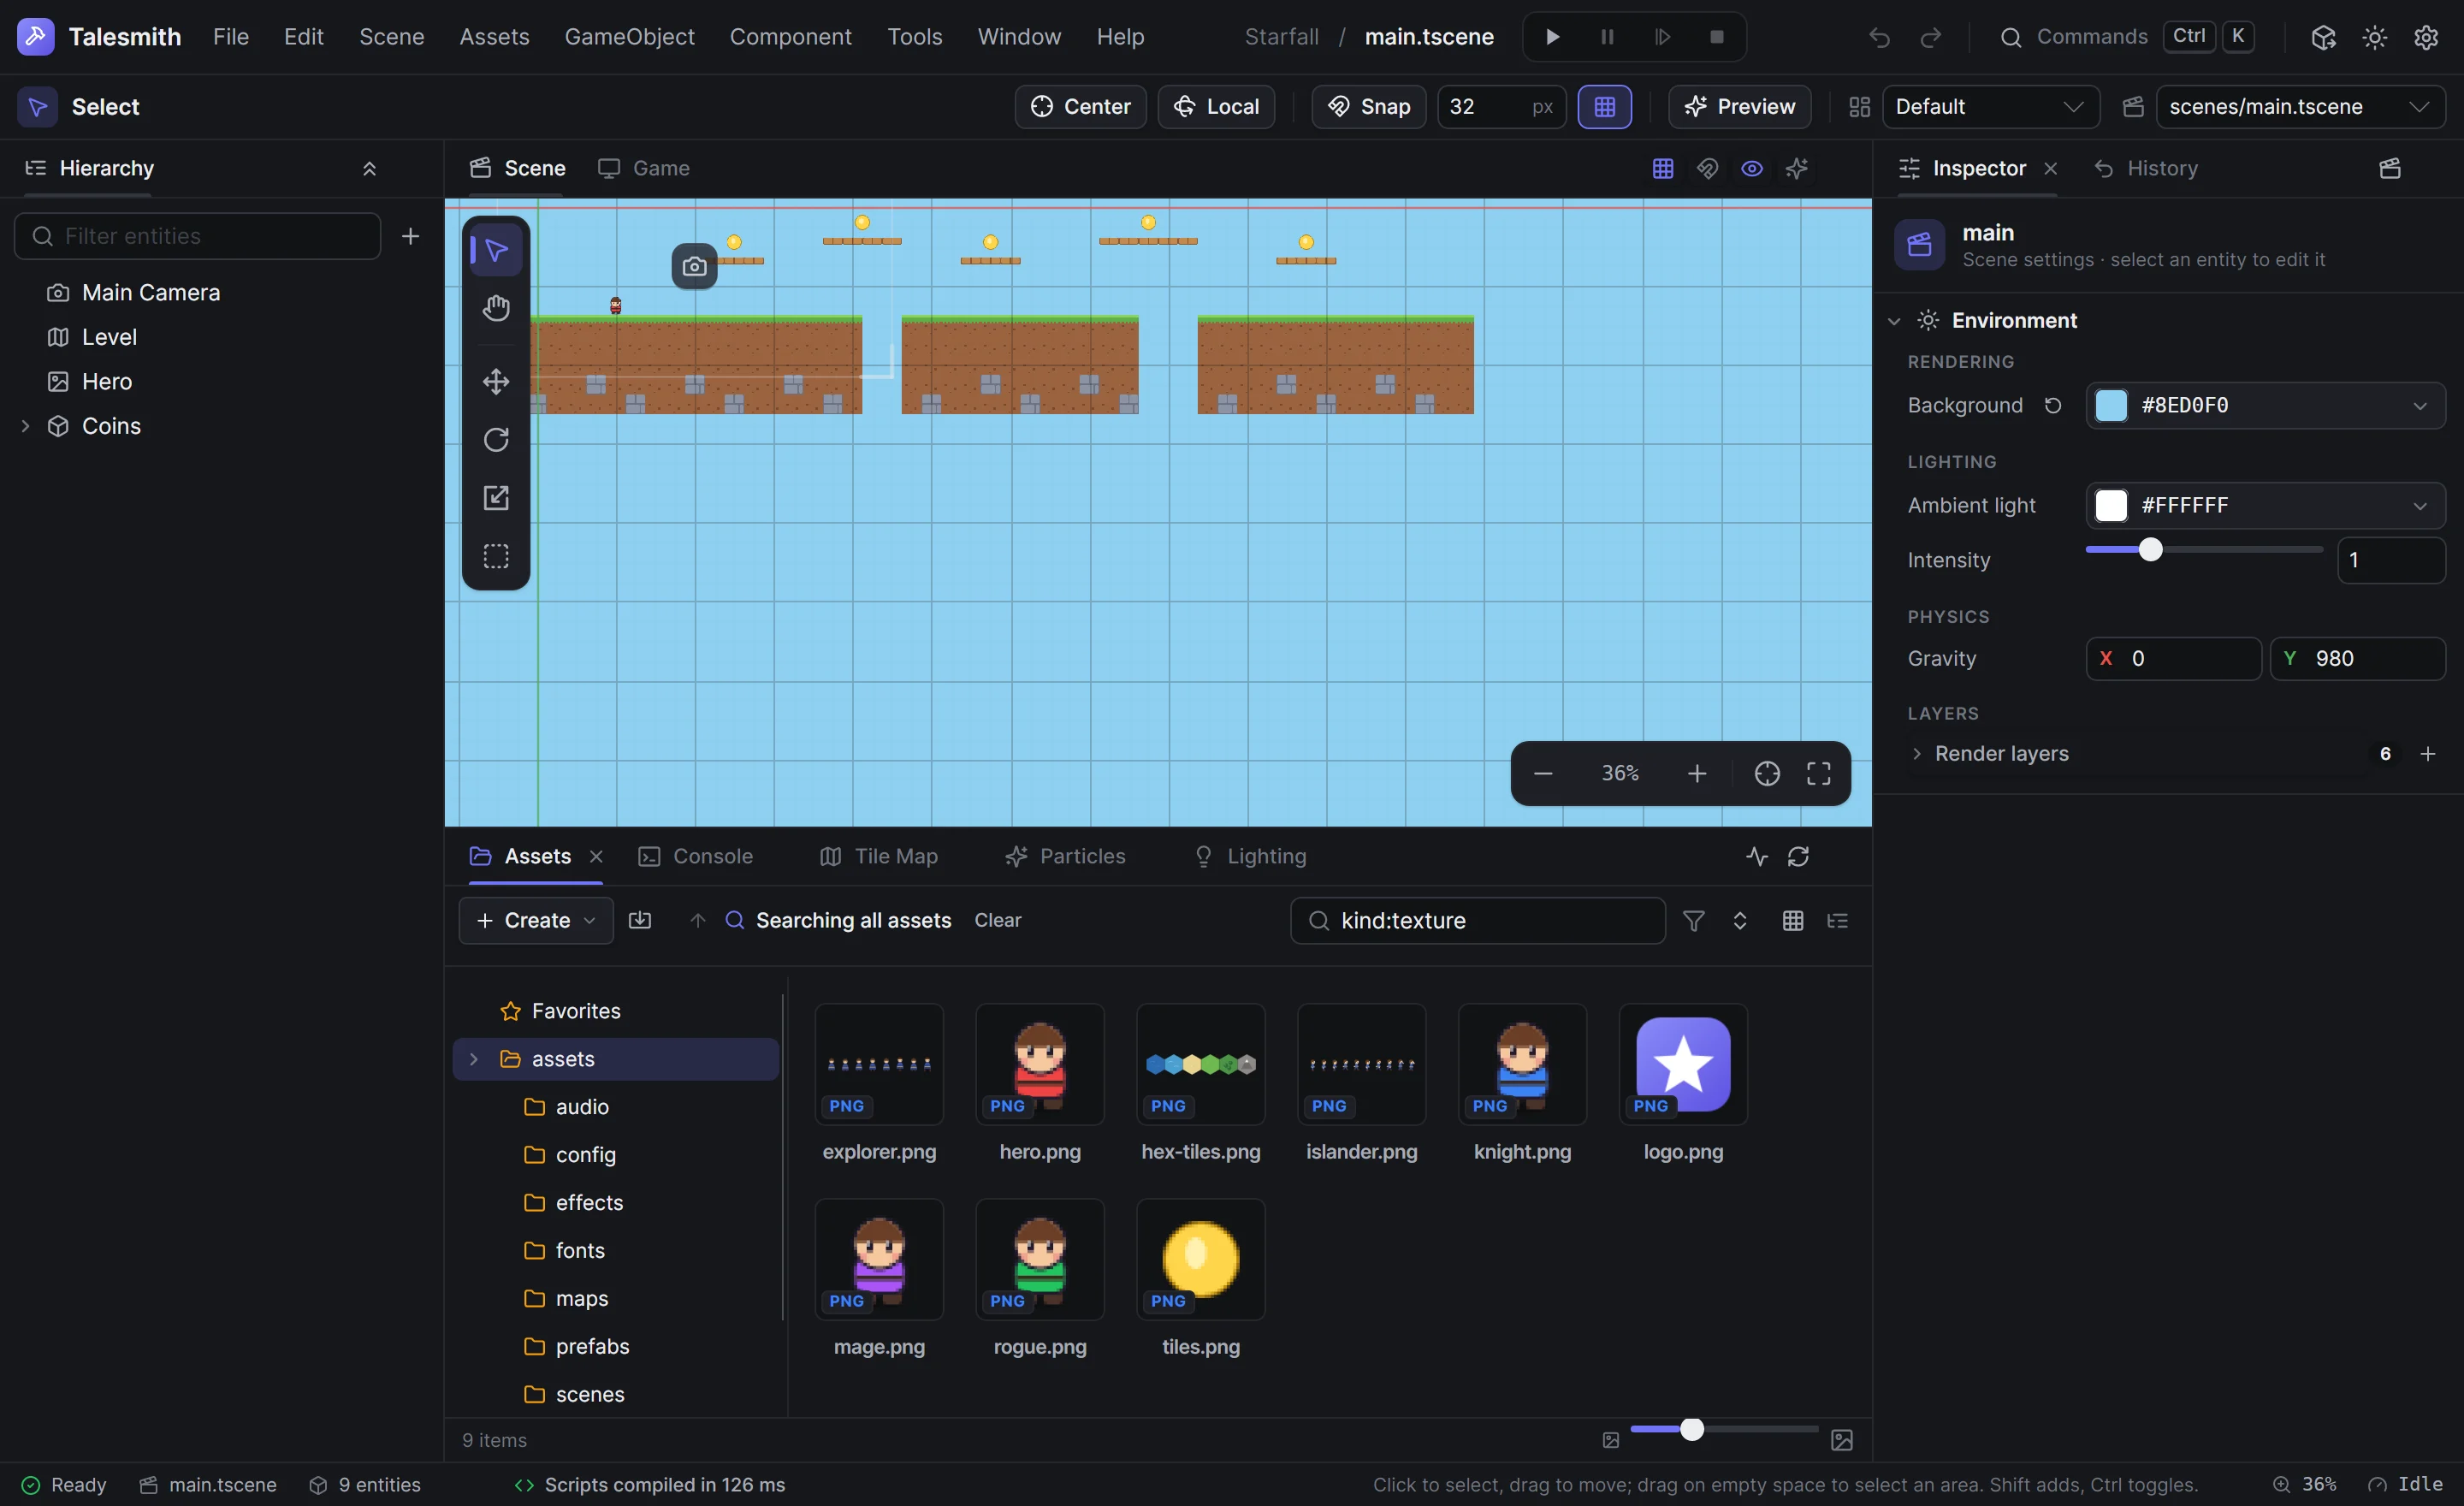The height and width of the screenshot is (1506, 2464).
Task: Expand Render layers
Action: pos(1916,754)
